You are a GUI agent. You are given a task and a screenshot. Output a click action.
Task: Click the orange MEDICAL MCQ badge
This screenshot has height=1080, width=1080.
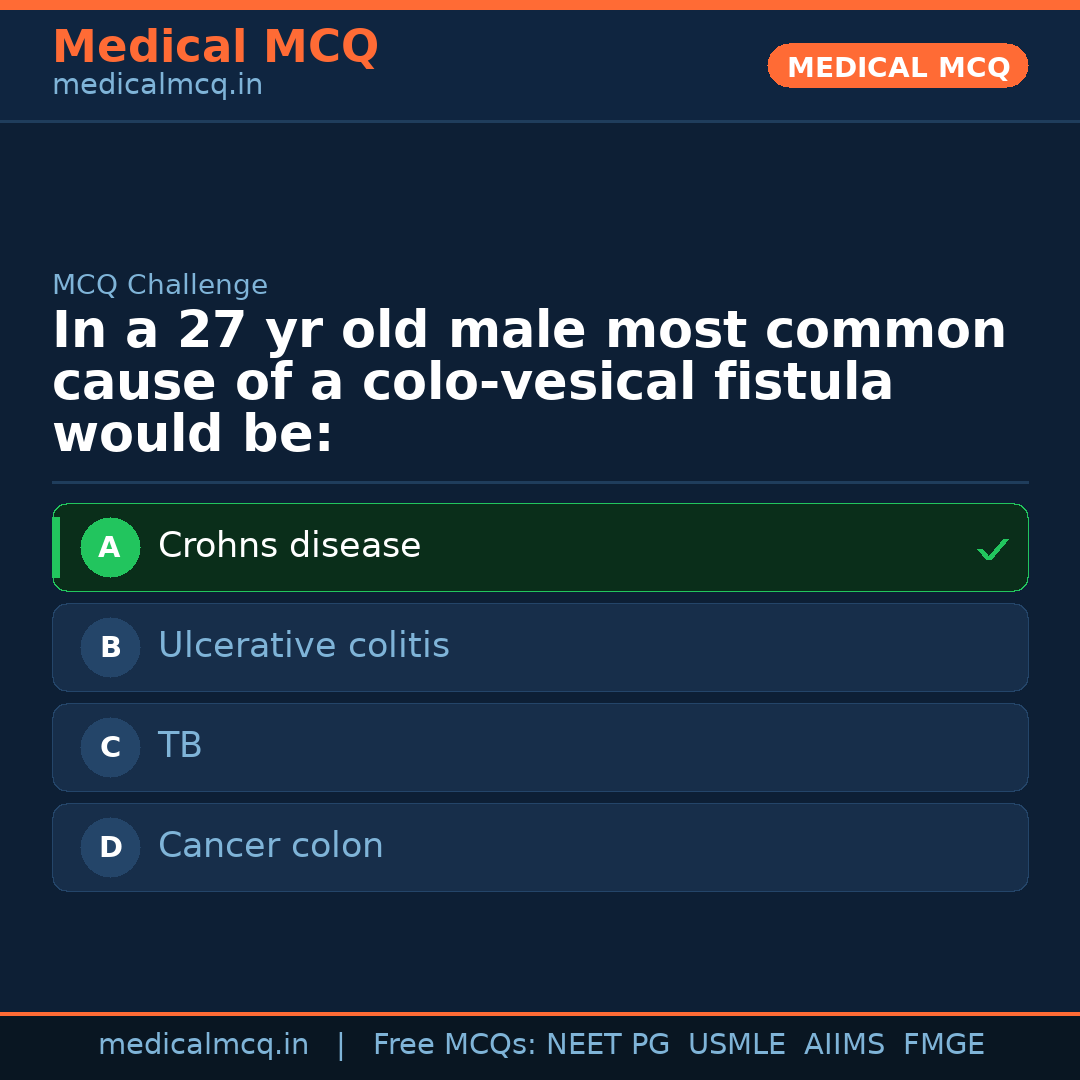pos(897,66)
